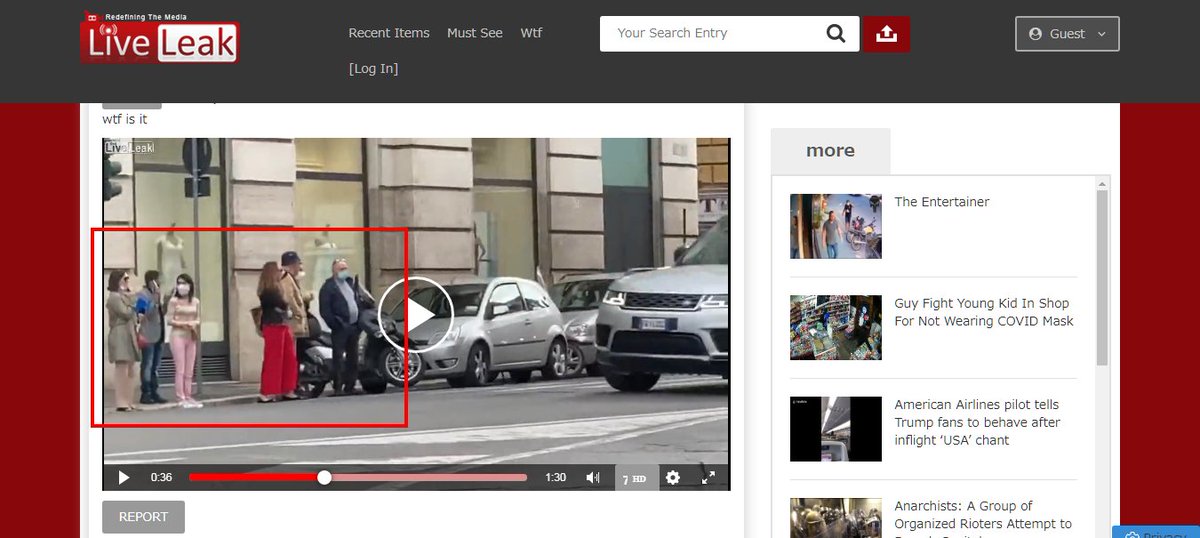Open Guy Fight Young Kid COVID Mask link

tap(984, 312)
